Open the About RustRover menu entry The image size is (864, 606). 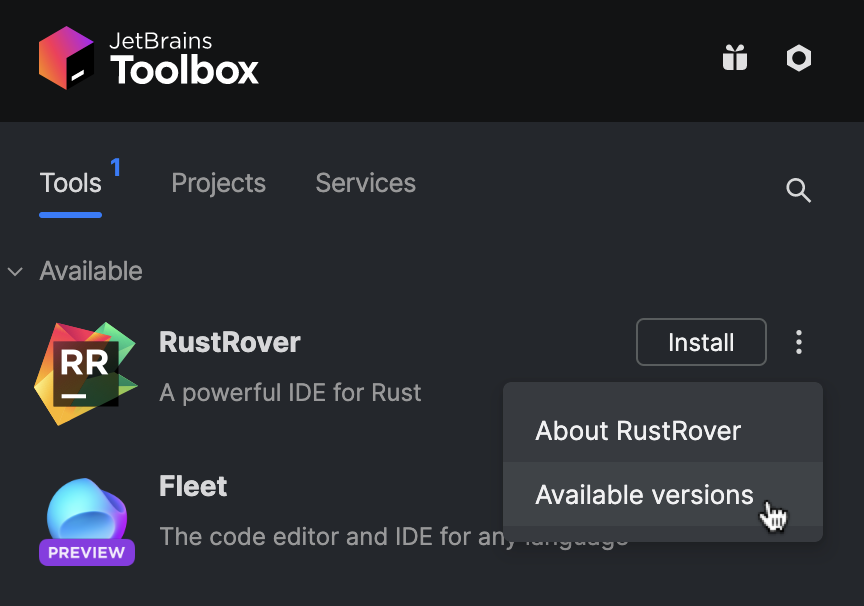point(639,430)
